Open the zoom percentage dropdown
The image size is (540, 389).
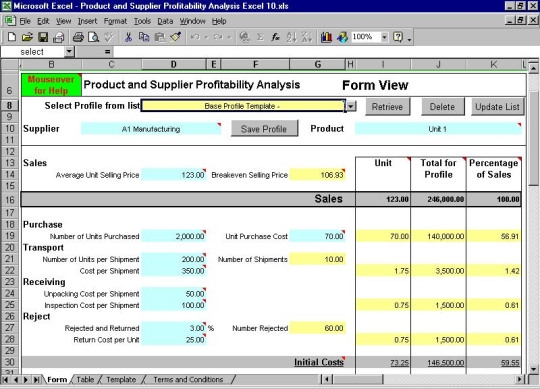384,37
